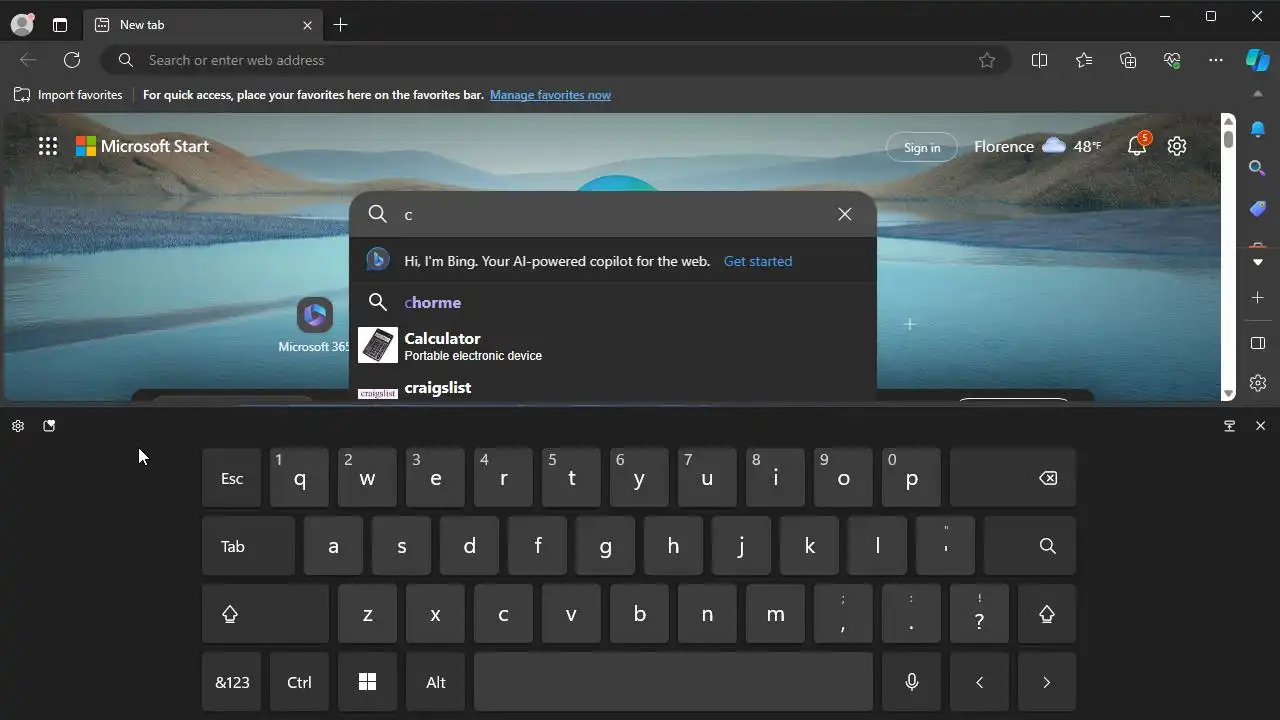
Task: Clear the search box text
Action: [845, 214]
